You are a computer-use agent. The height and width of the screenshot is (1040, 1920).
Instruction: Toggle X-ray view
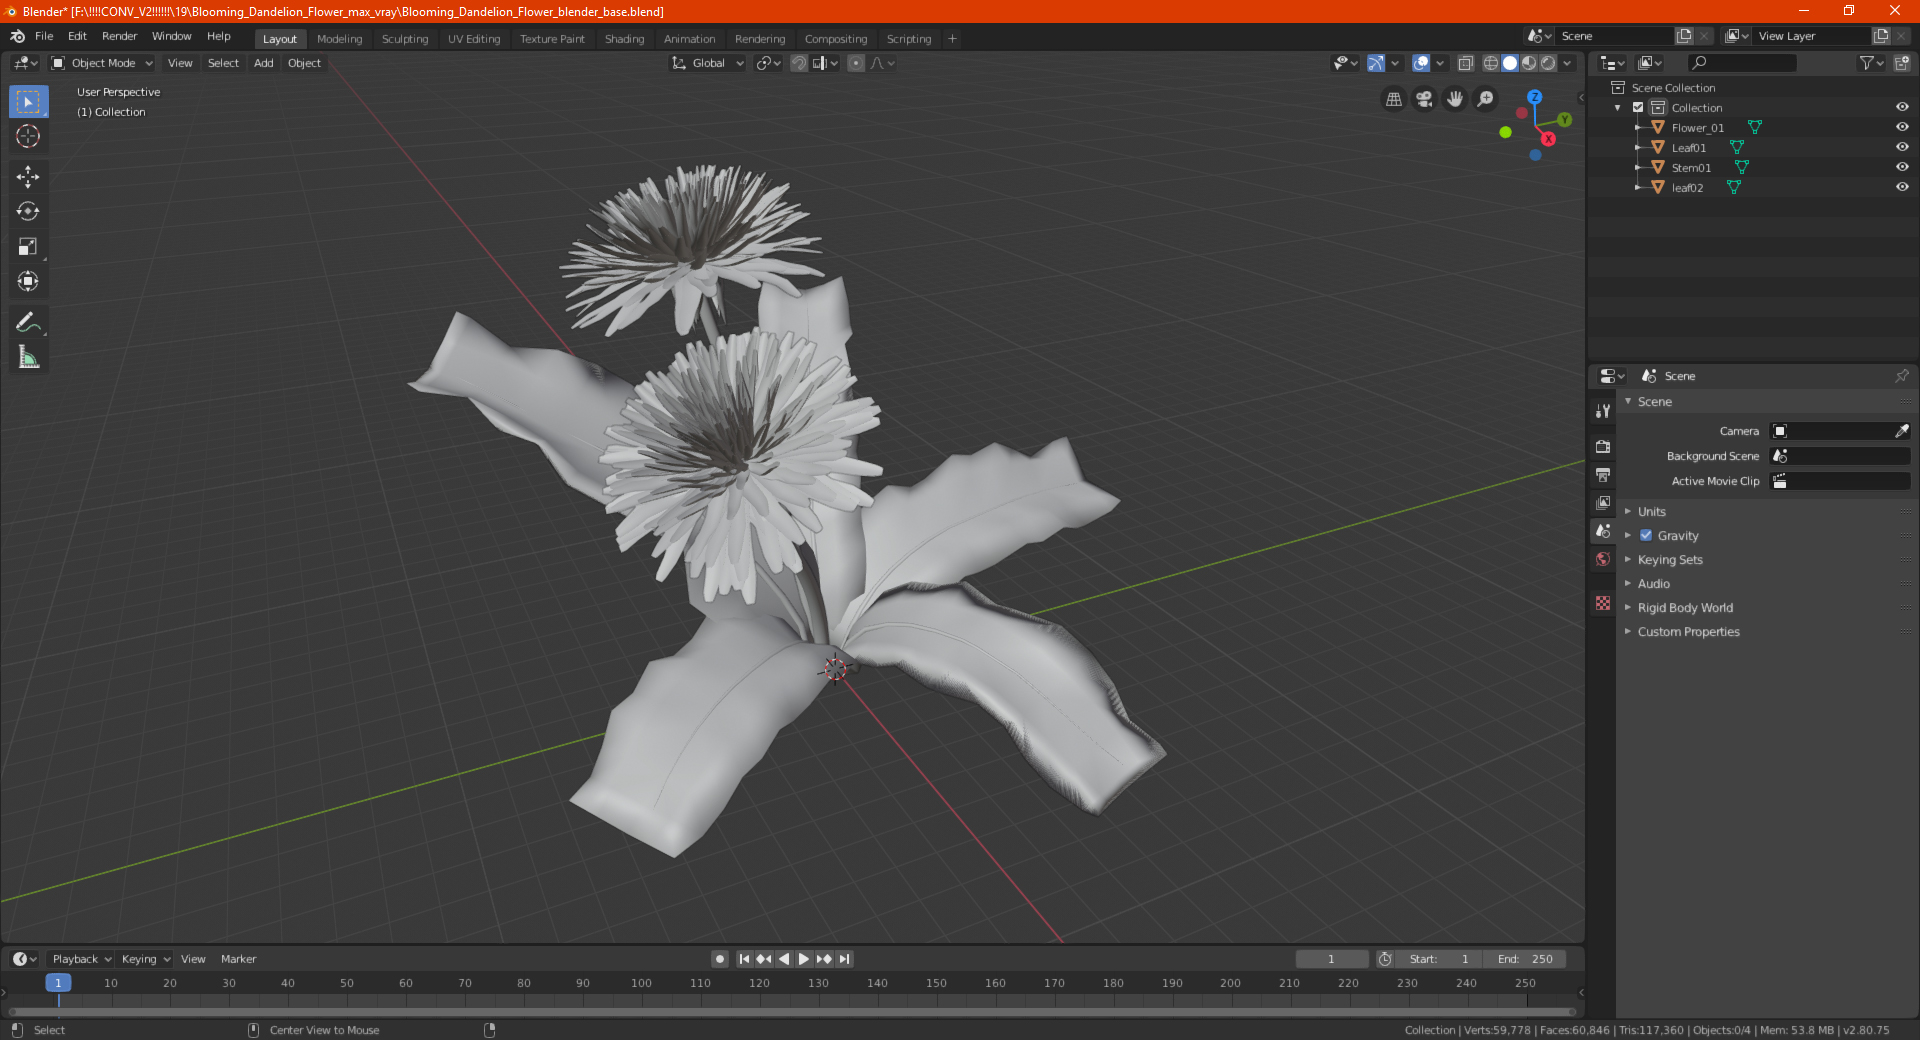pyautogui.click(x=1465, y=63)
